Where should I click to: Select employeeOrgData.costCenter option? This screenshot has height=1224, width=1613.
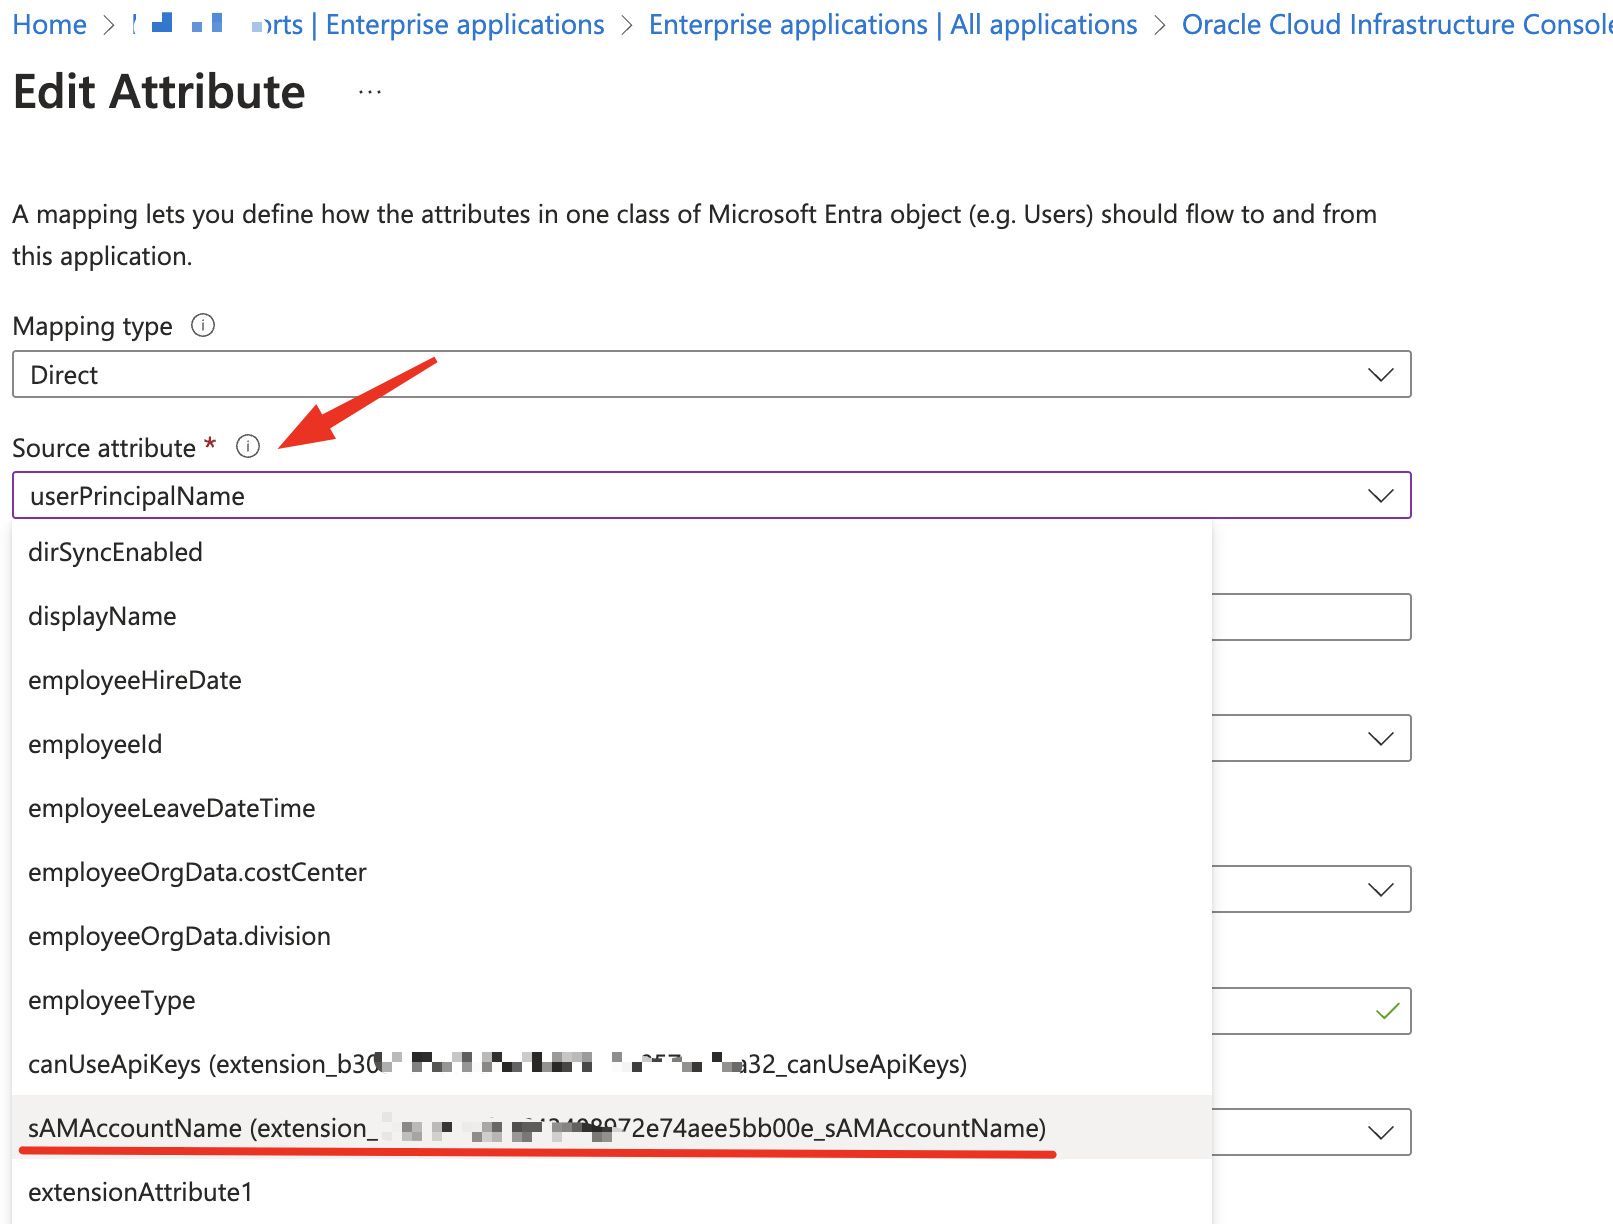click(612, 872)
